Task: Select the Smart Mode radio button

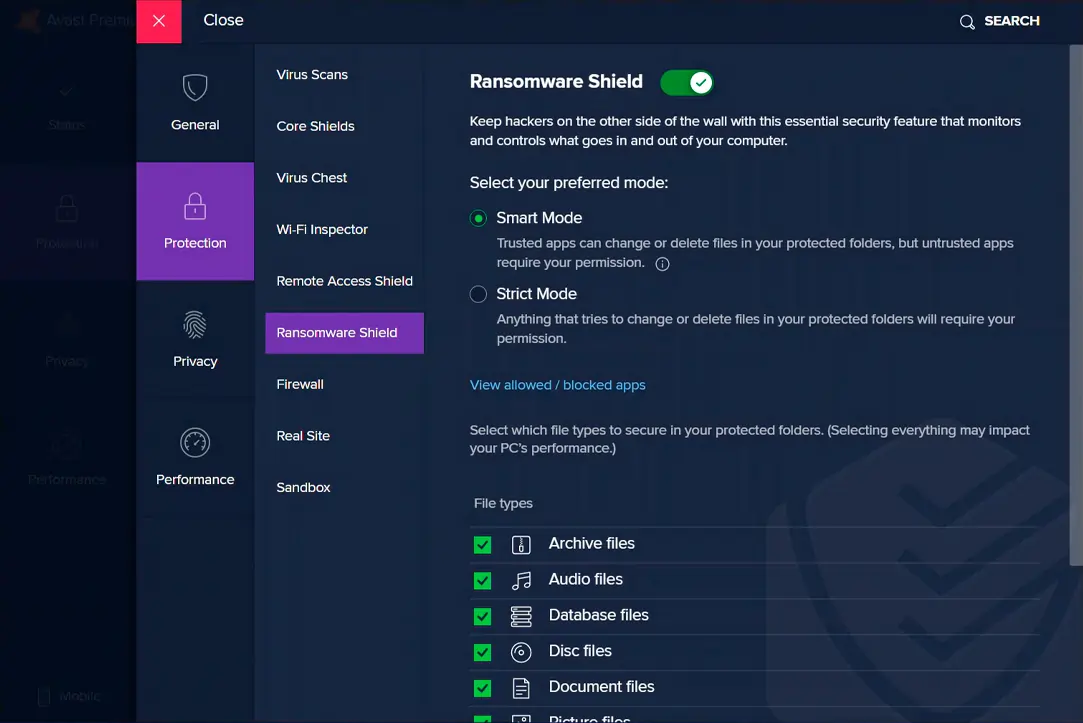Action: 478,218
